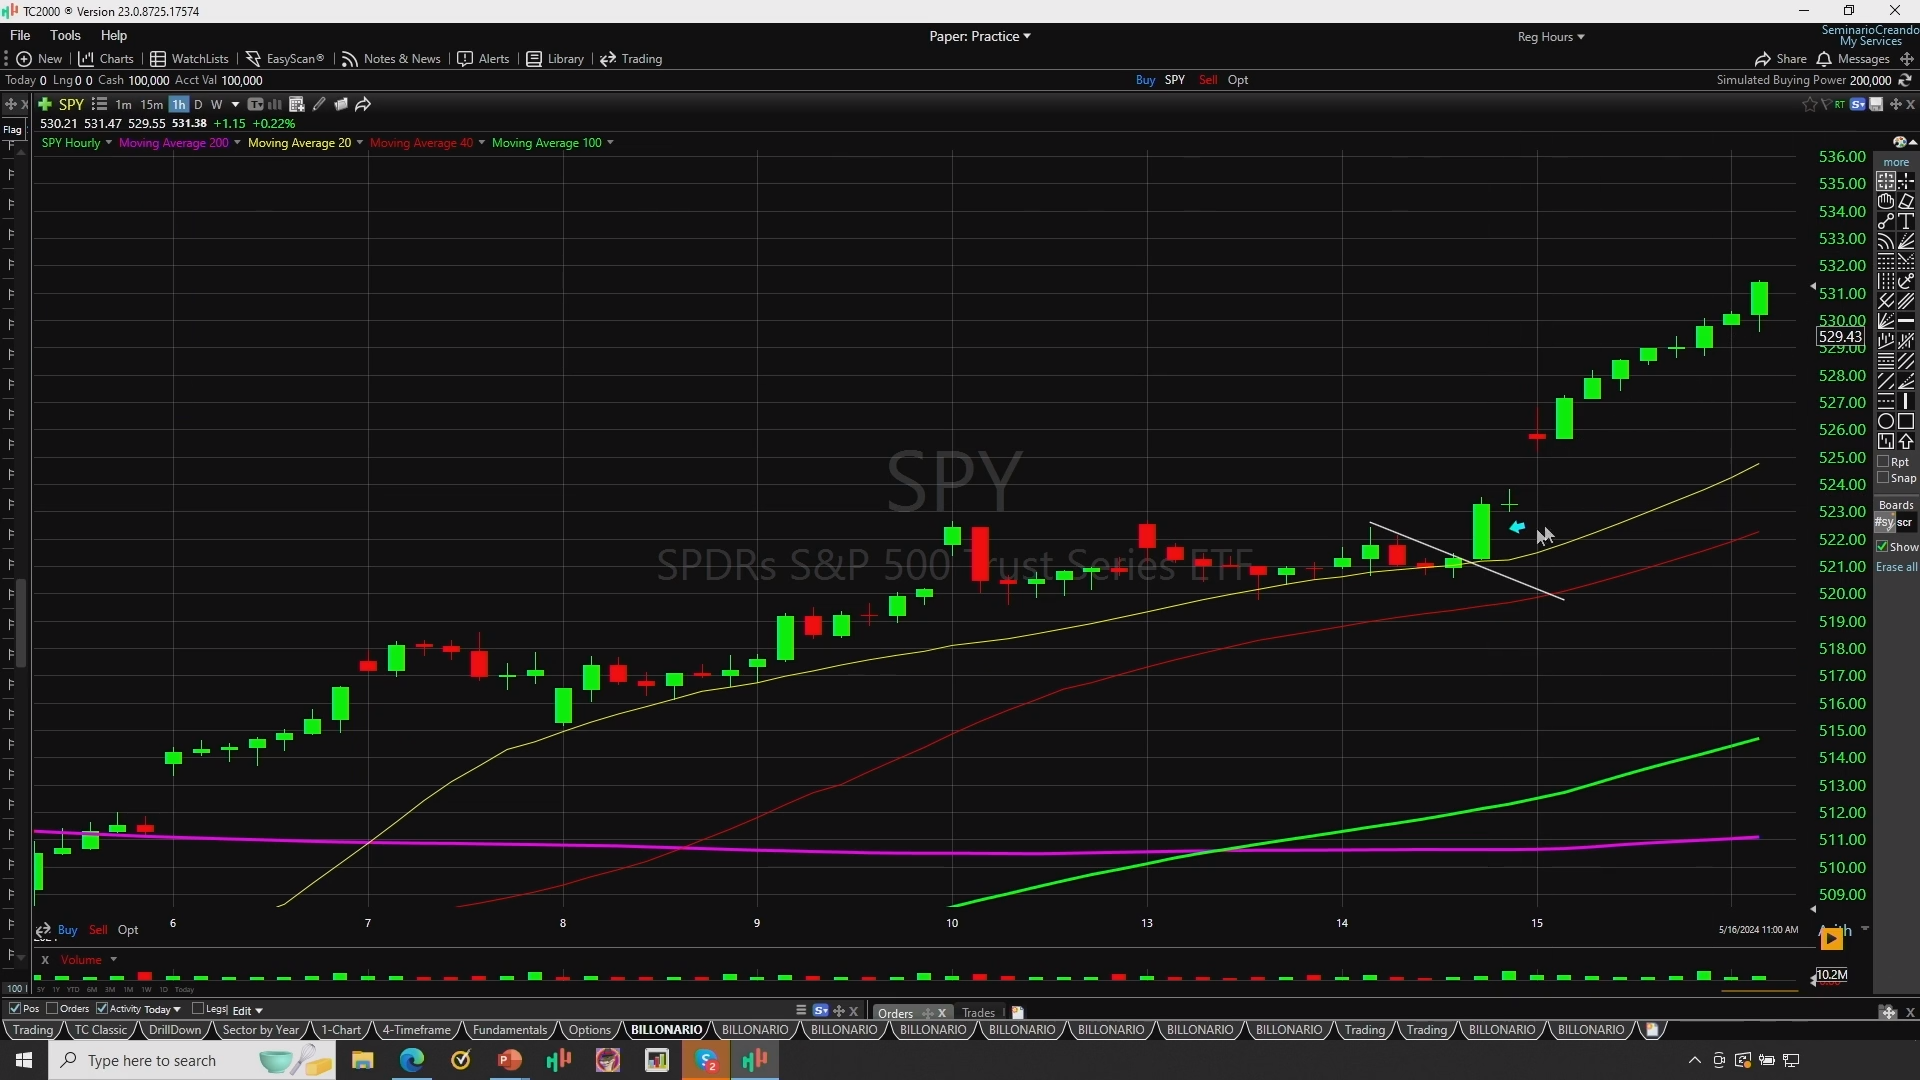This screenshot has width=1920, height=1080.
Task: Select the hand pan drawing tool
Action: click(x=1885, y=201)
